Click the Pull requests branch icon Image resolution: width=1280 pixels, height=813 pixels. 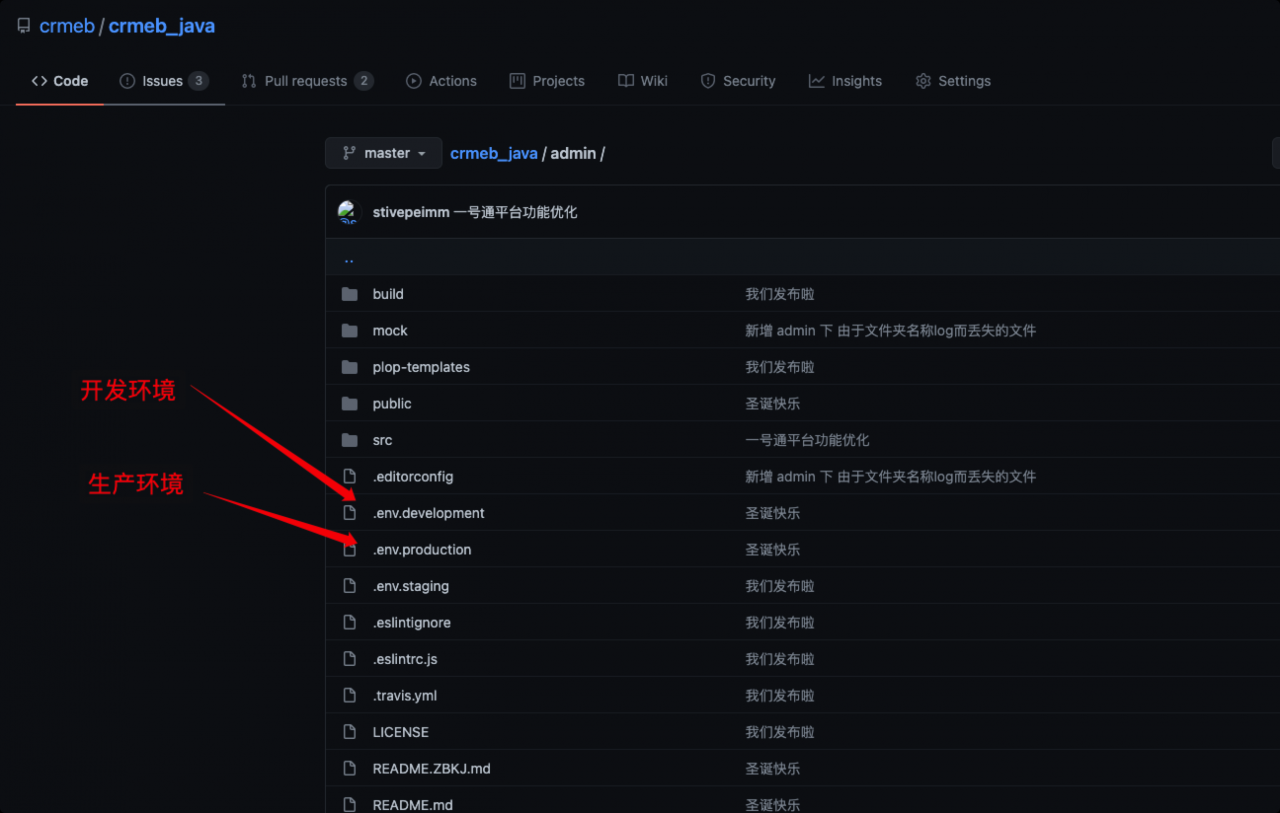[x=249, y=81]
